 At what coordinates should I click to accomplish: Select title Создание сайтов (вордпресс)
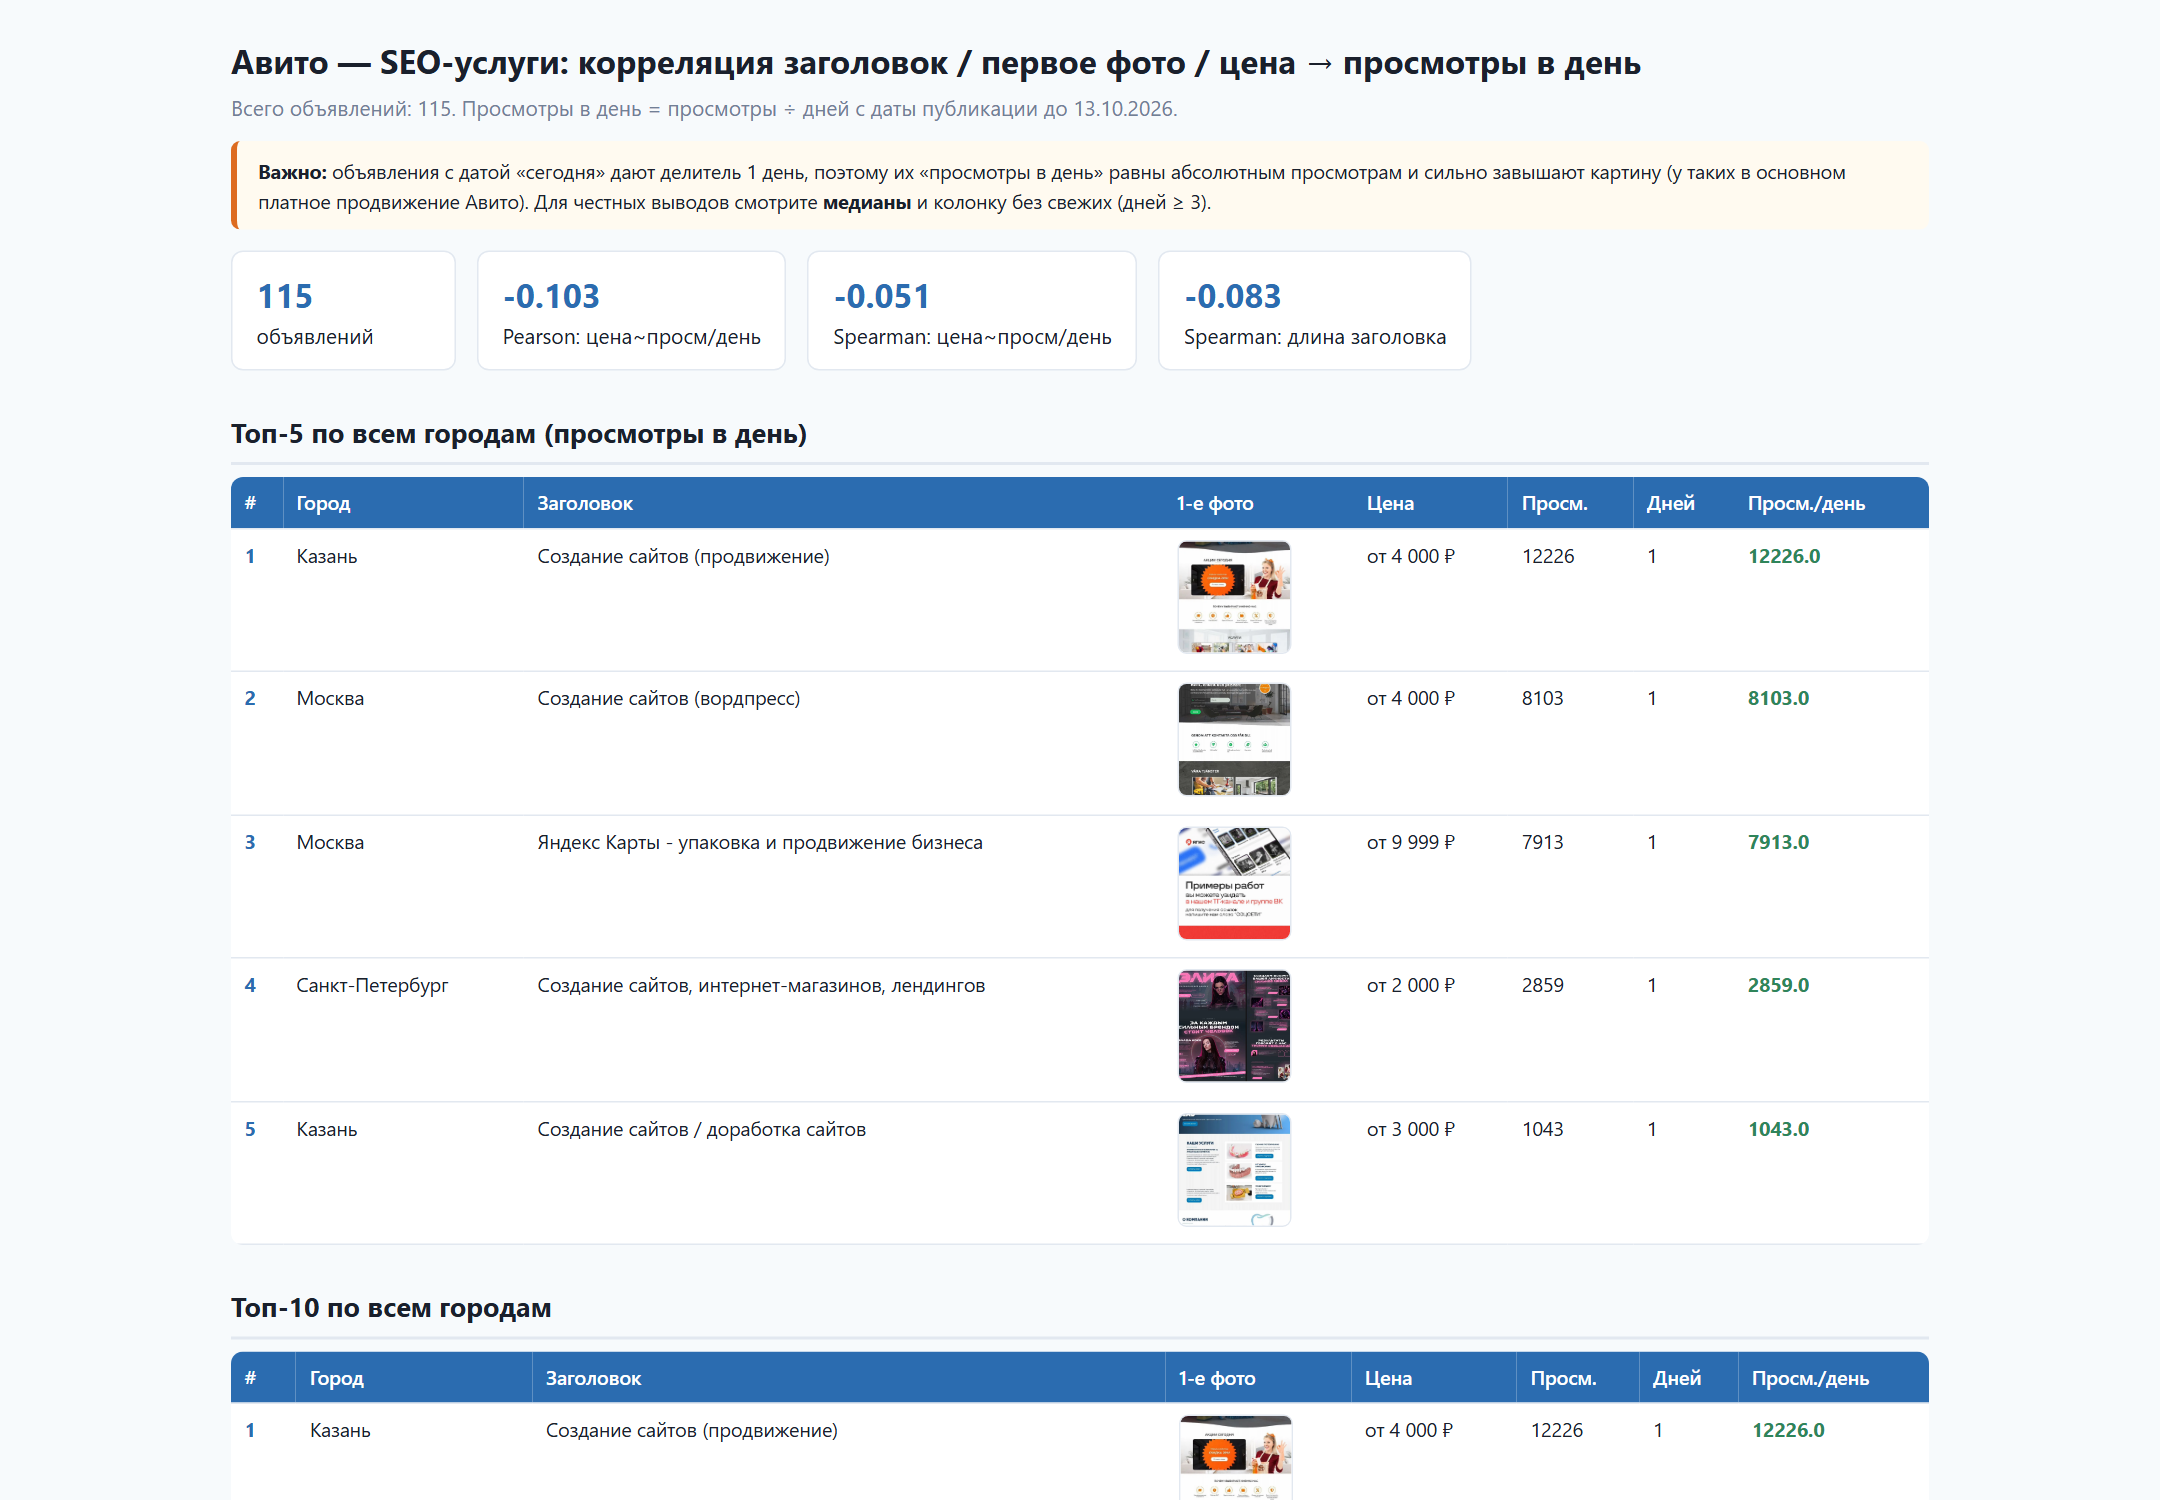point(669,698)
